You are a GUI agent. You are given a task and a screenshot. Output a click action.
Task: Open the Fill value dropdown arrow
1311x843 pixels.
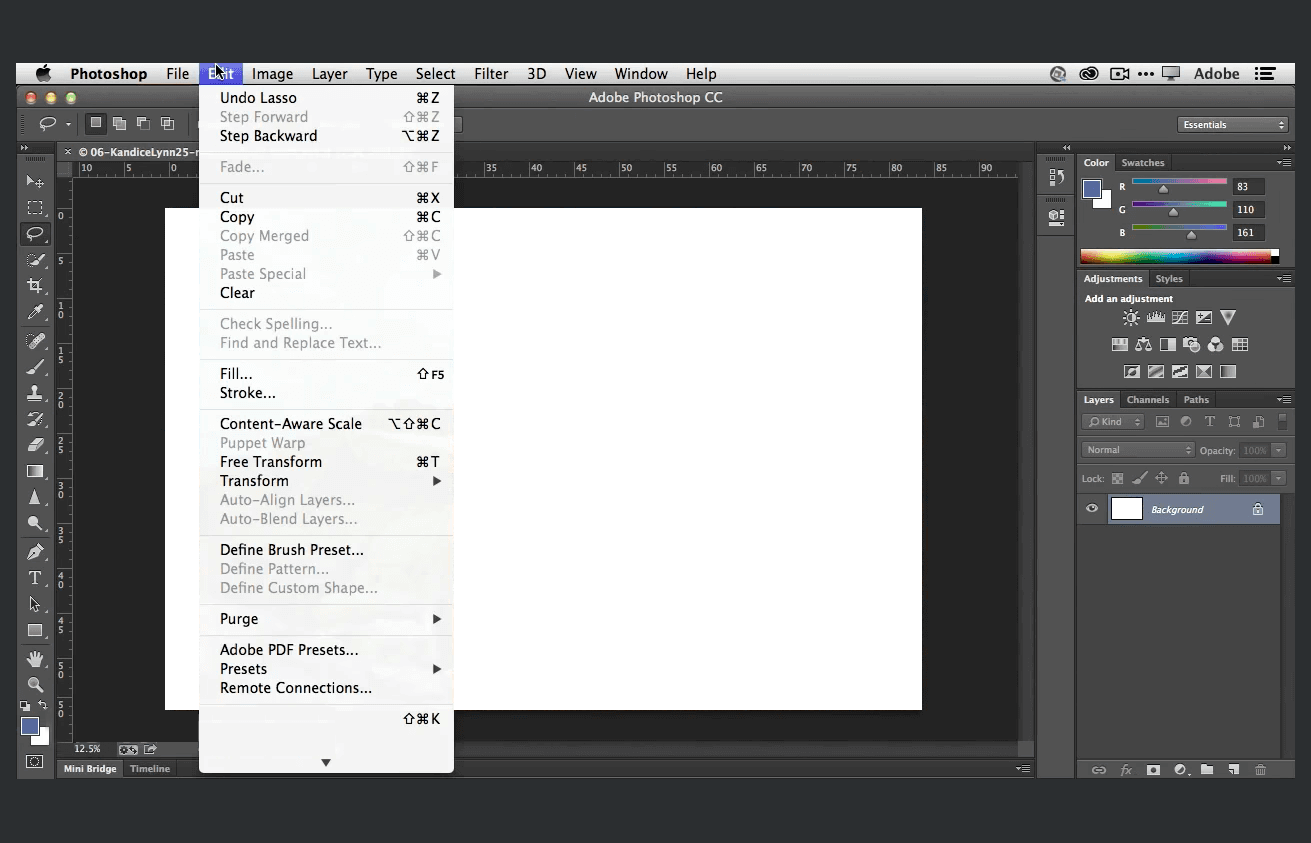coord(1279,479)
